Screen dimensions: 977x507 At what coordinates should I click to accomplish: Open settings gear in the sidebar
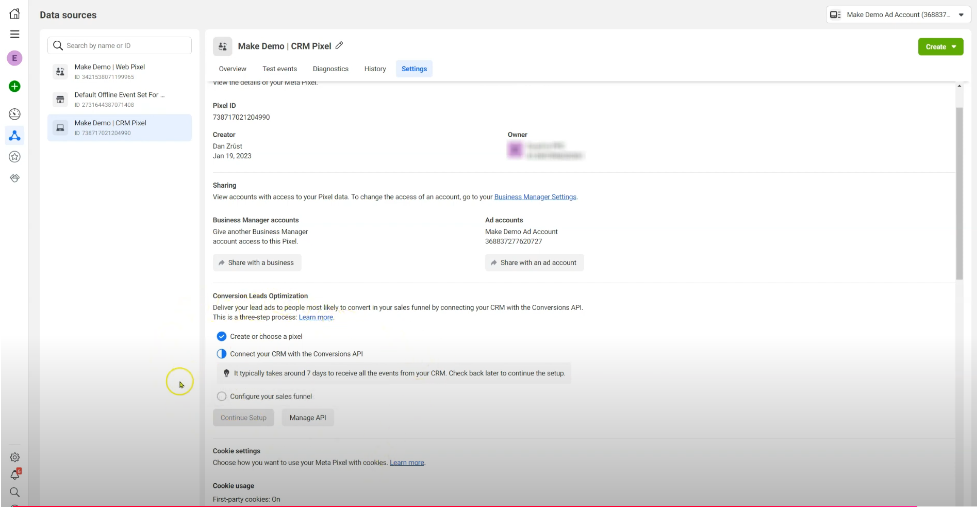tap(14, 457)
